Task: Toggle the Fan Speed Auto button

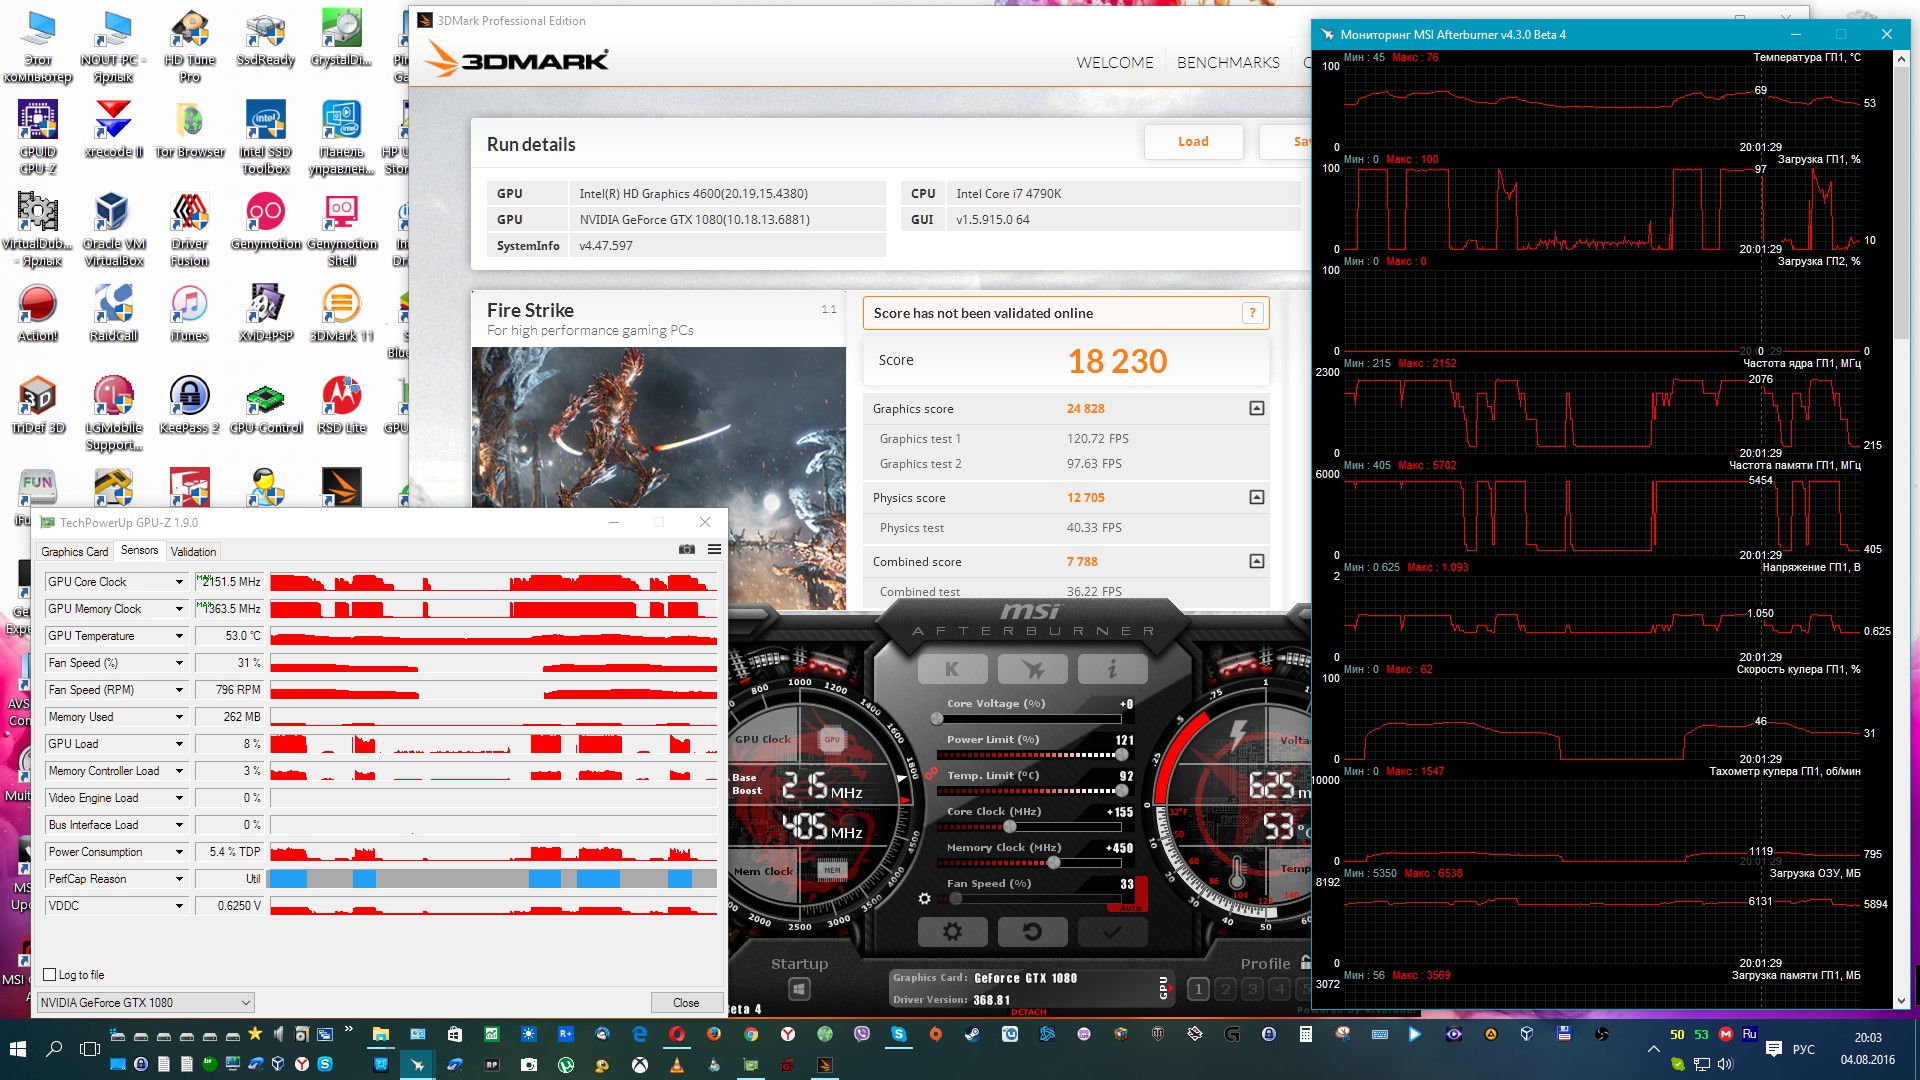Action: (x=1131, y=907)
